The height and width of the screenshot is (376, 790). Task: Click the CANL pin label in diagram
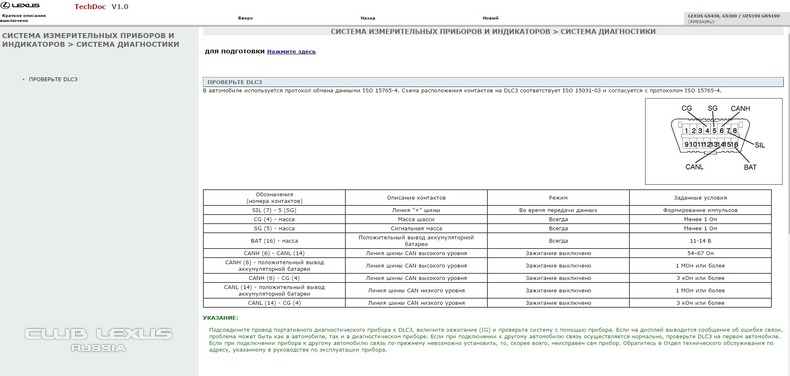point(694,167)
